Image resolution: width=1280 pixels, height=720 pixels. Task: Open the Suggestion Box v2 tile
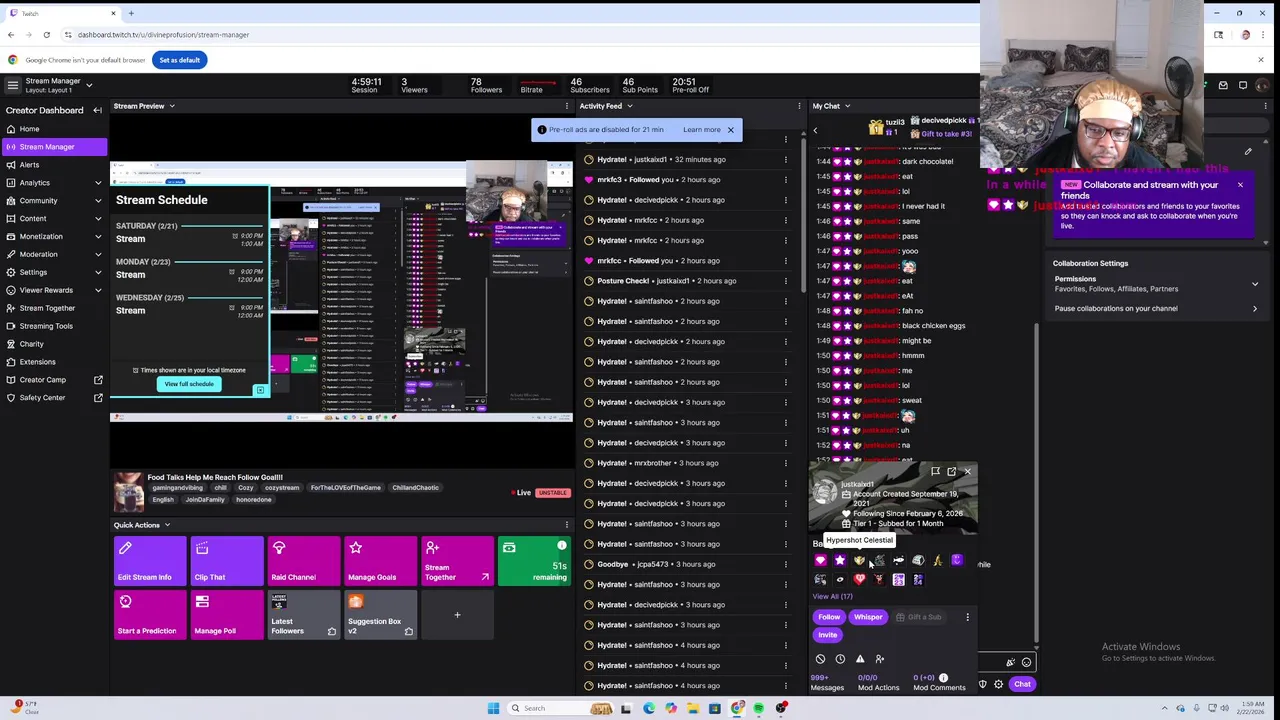(381, 615)
